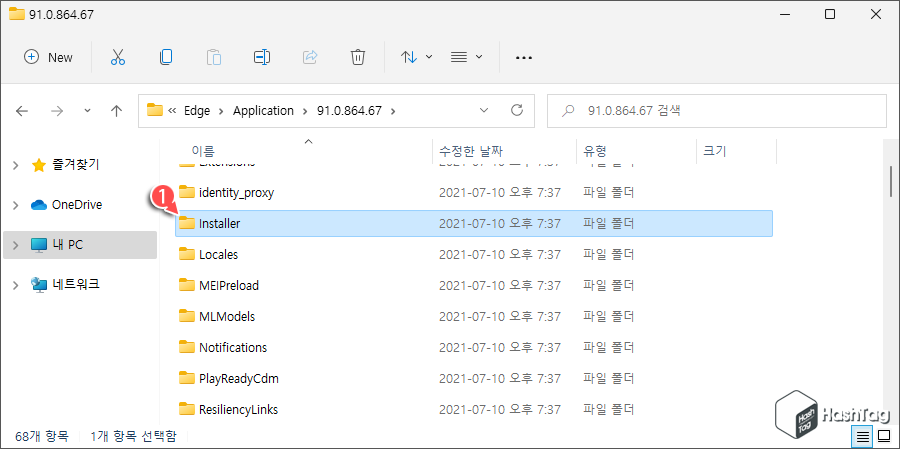The image size is (900, 449).
Task: Click the New button in the toolbar
Action: [x=48, y=57]
